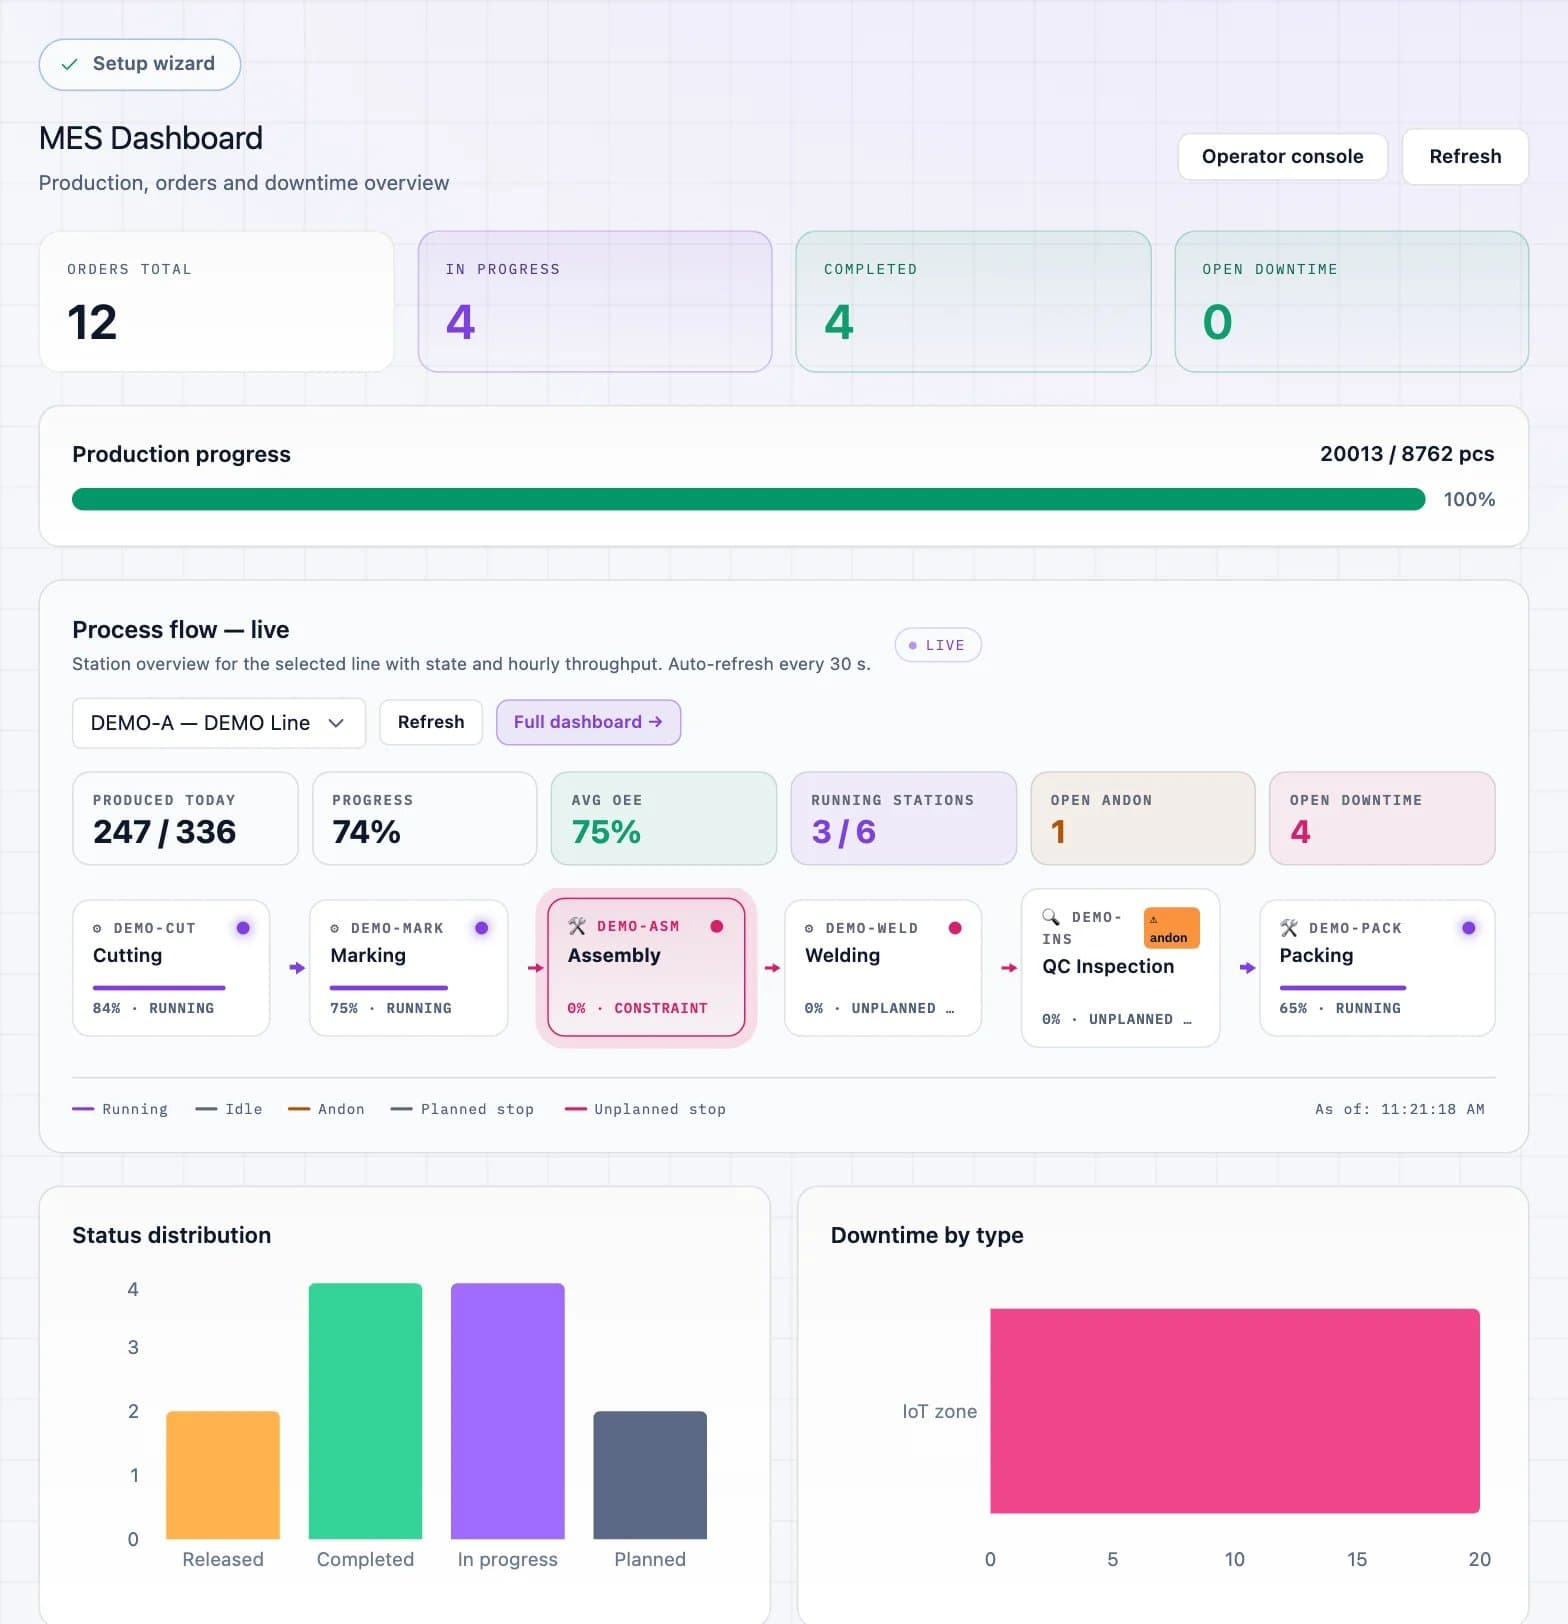1568x1624 pixels.
Task: Click the 100% progress label
Action: [1469, 499]
